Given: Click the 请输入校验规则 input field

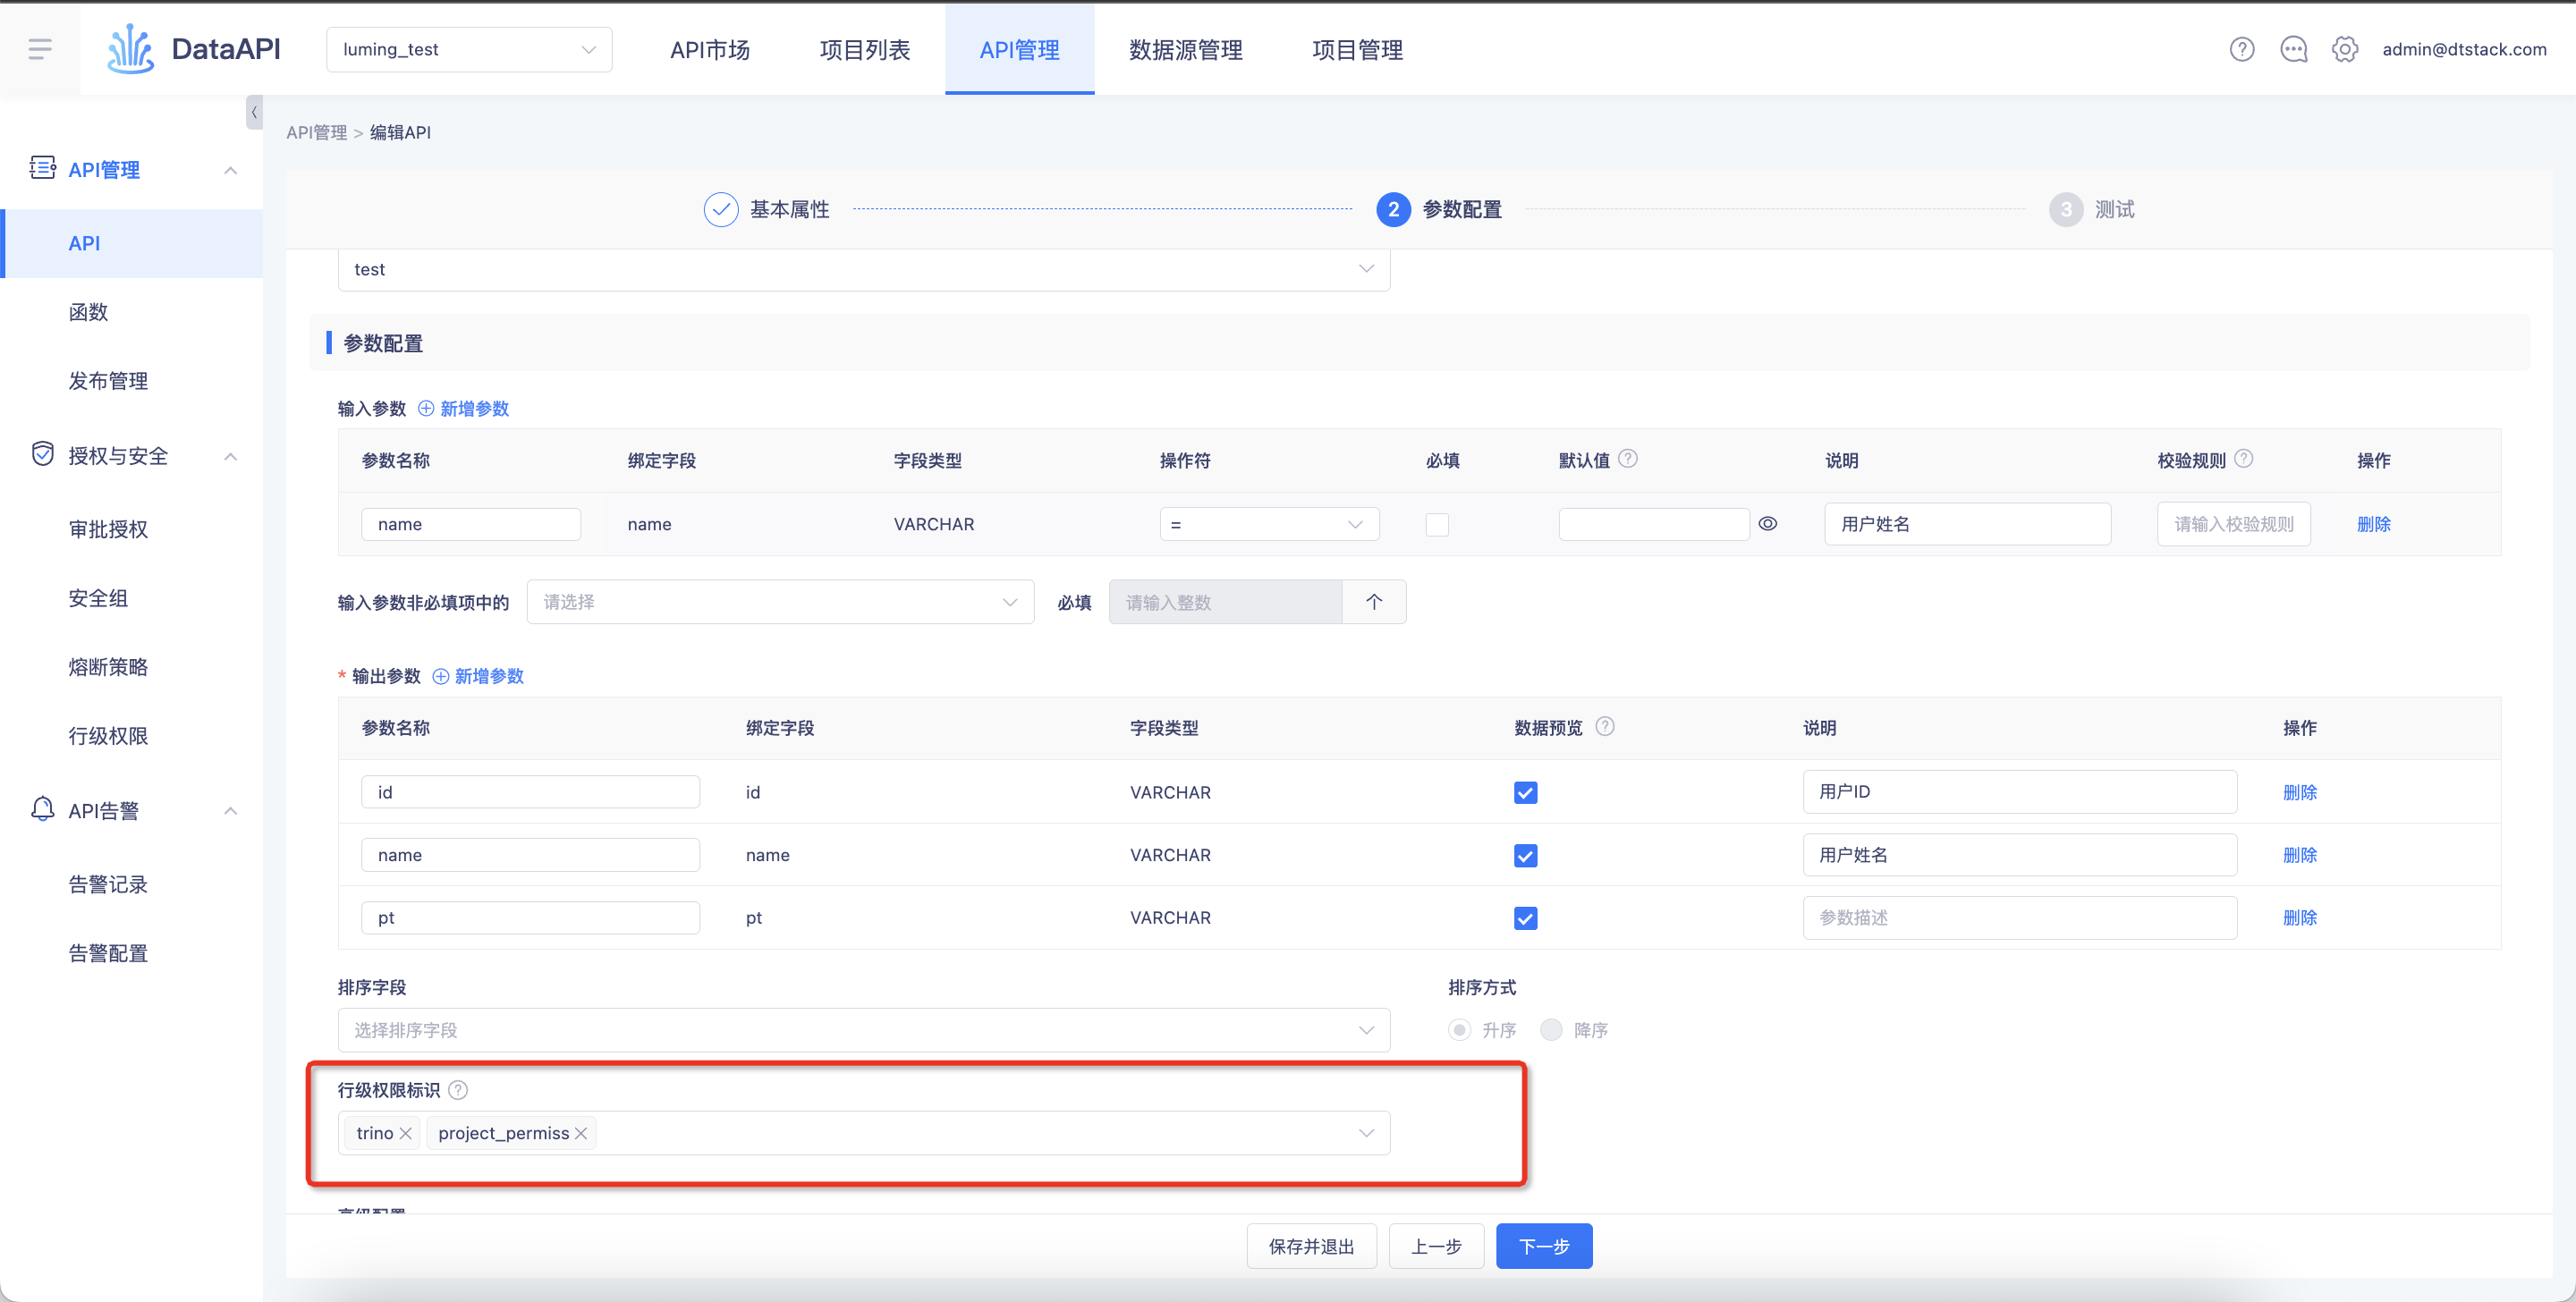Looking at the screenshot, I should [x=2233, y=524].
